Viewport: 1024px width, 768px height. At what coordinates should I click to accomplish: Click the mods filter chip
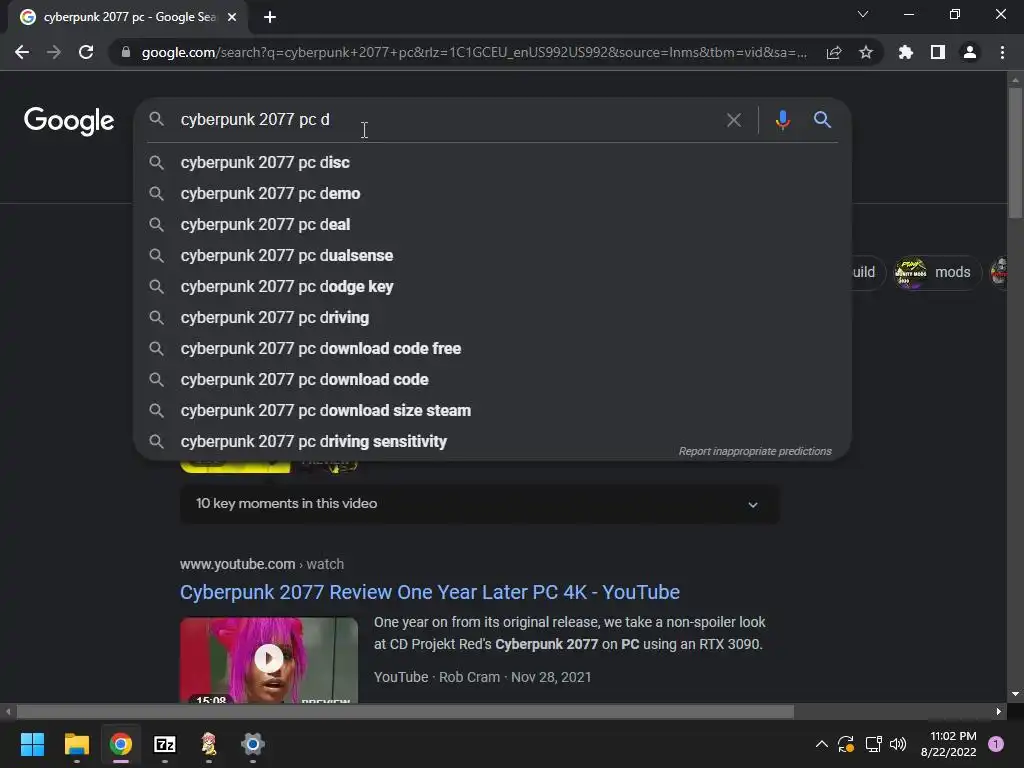pyautogui.click(x=936, y=272)
